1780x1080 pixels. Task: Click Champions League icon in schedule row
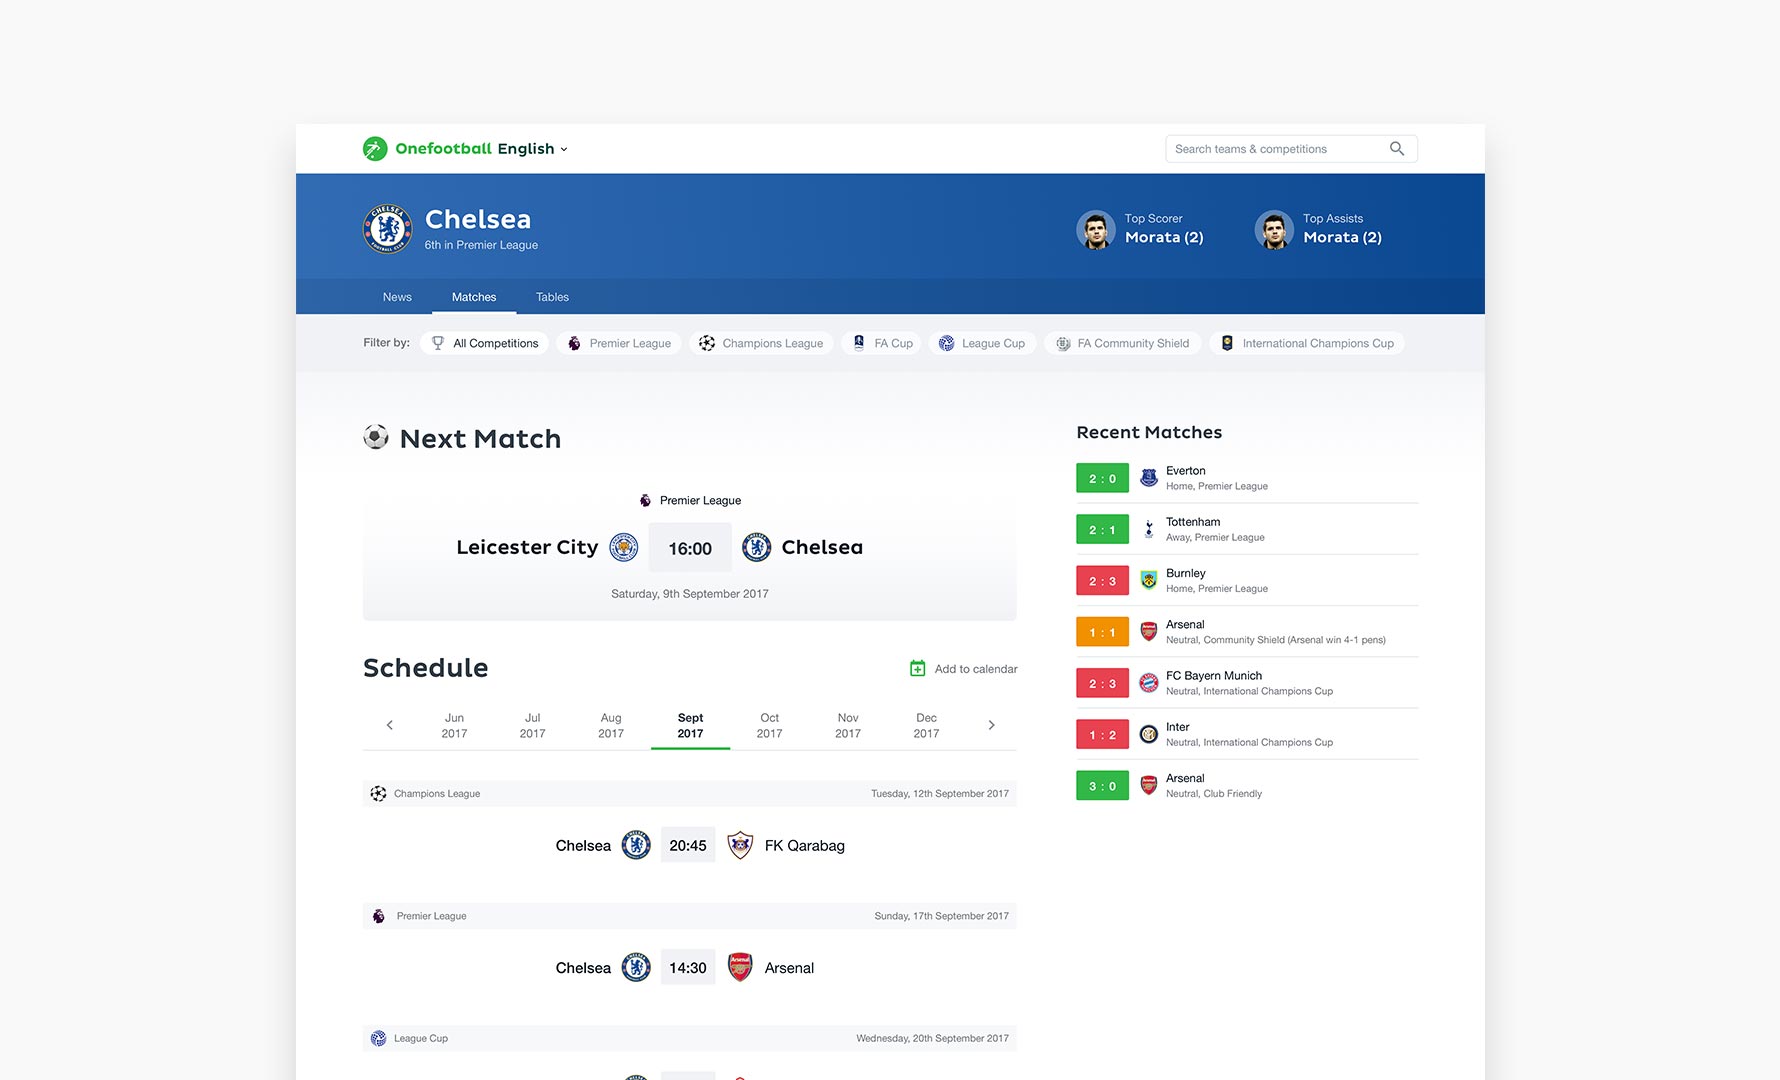(378, 793)
